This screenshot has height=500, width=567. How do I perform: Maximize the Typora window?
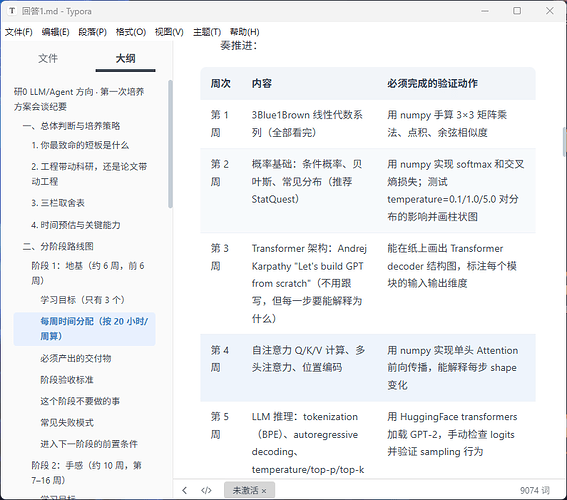[517, 11]
